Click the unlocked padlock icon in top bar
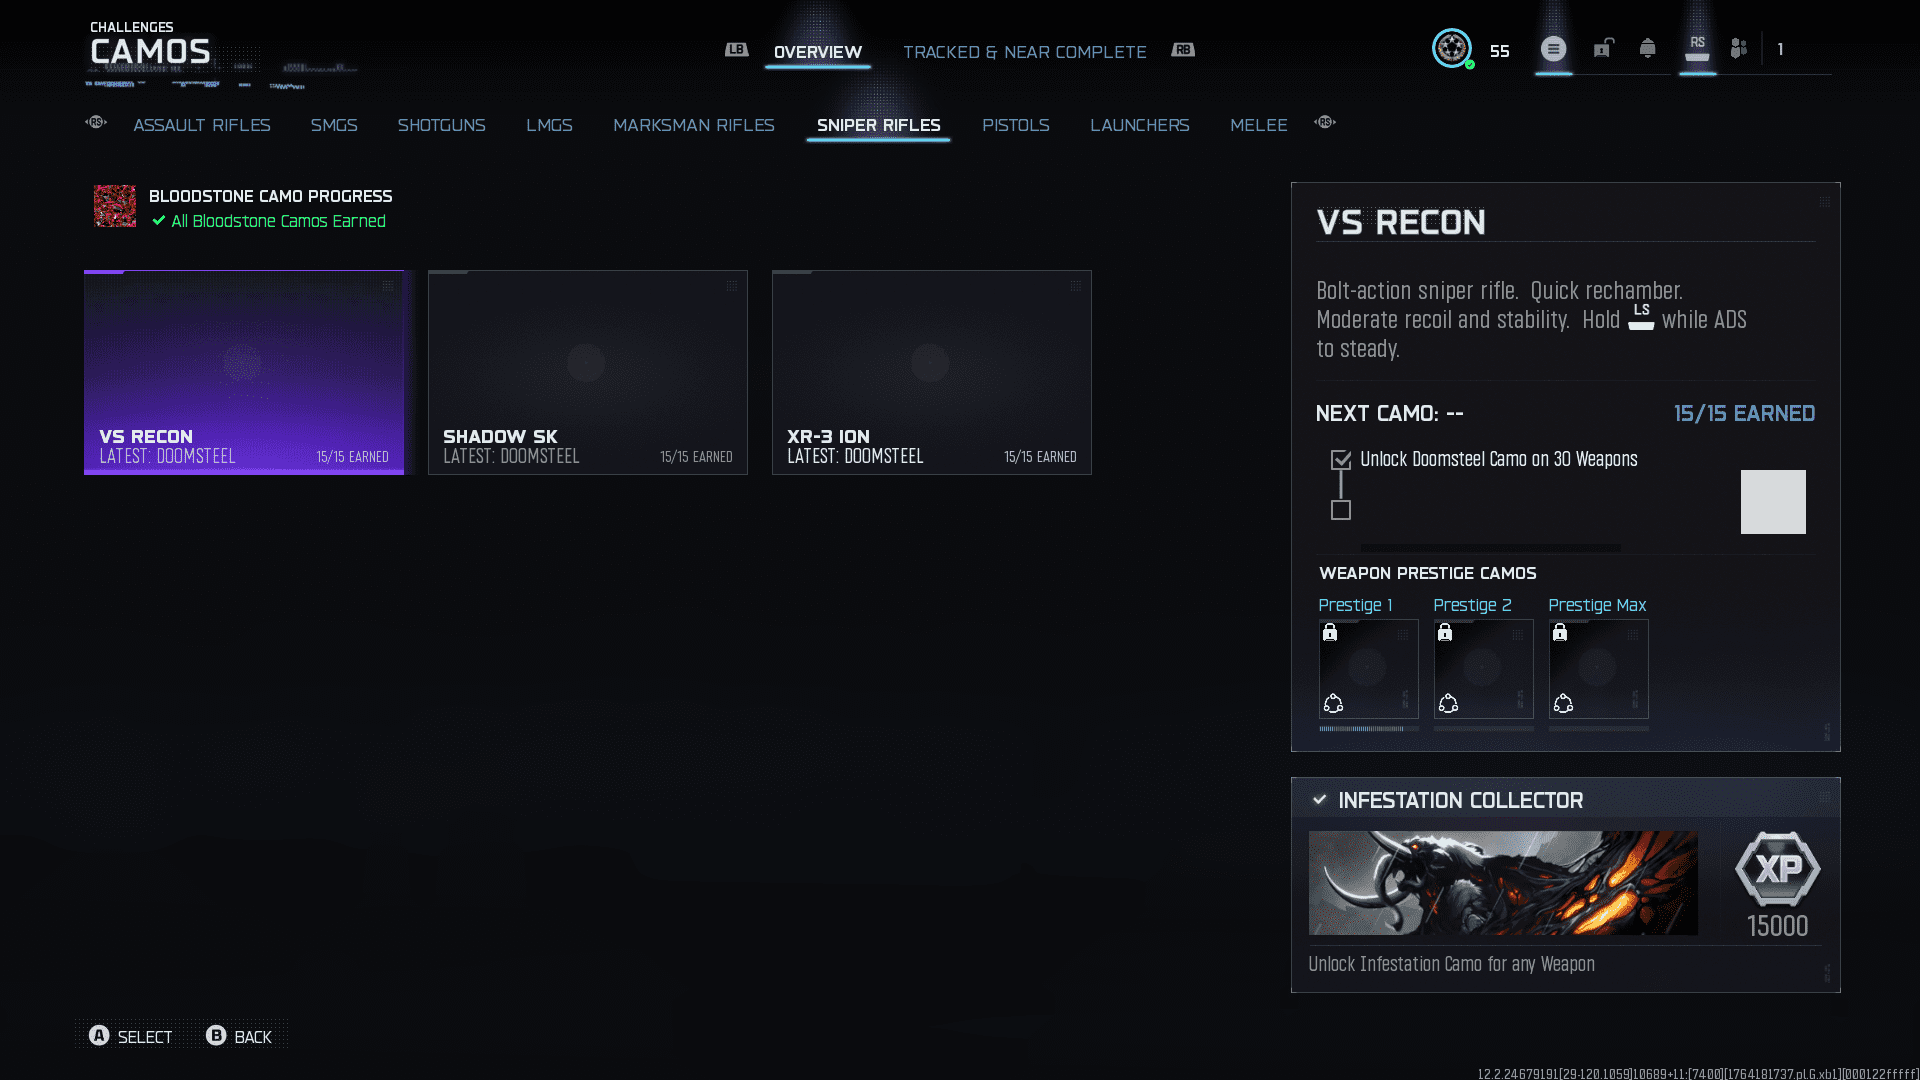Screen dimensions: 1920x1080 coord(1603,49)
